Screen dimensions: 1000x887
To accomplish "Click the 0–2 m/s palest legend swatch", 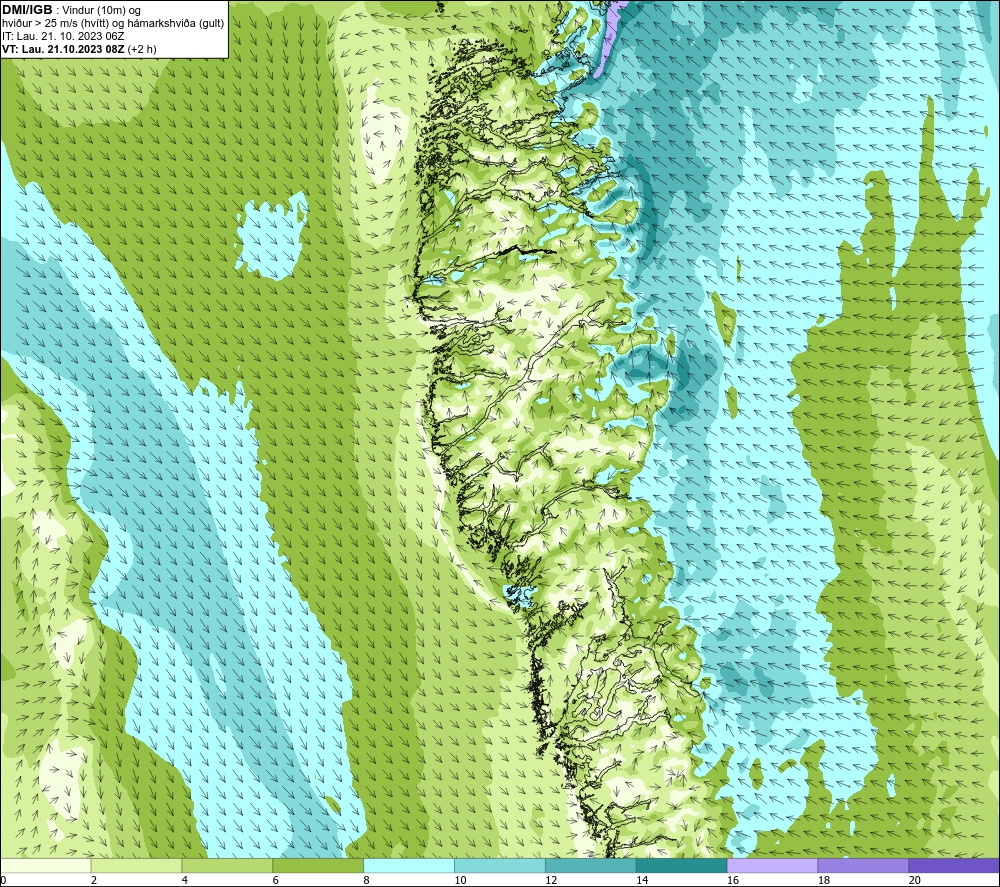I will point(46,865).
